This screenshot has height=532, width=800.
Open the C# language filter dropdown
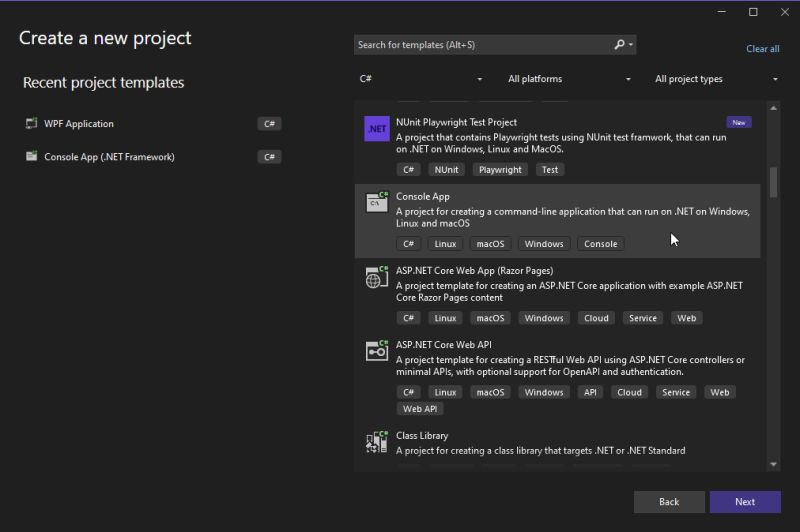(x=420, y=79)
